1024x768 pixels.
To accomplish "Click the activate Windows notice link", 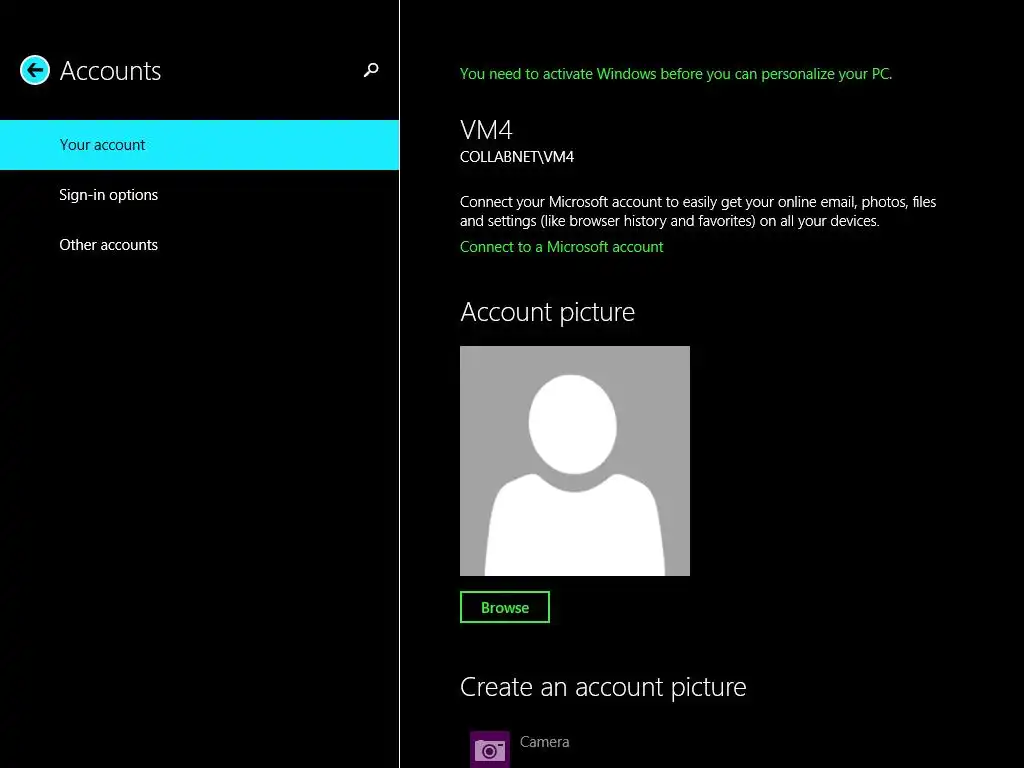I will click(676, 74).
